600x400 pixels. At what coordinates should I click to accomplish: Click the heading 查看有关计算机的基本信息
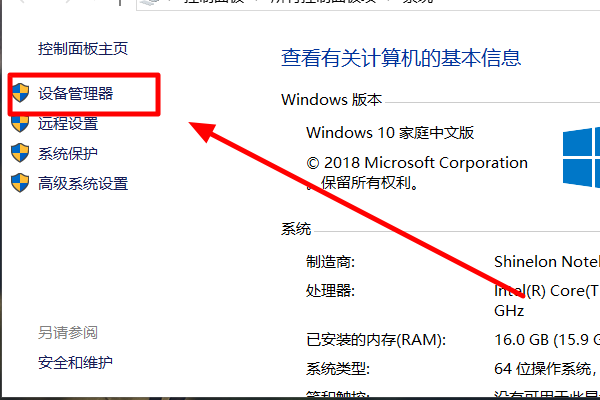click(401, 58)
